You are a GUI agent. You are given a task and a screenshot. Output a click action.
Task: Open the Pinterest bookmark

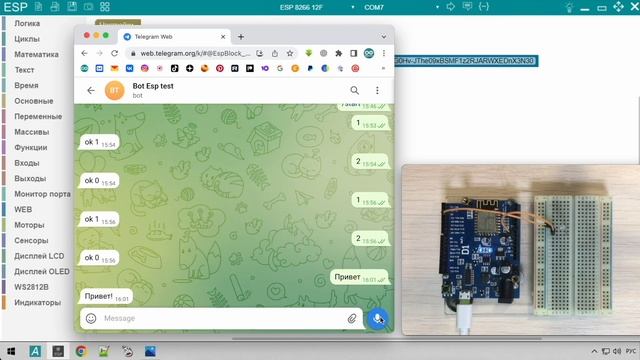pos(220,69)
